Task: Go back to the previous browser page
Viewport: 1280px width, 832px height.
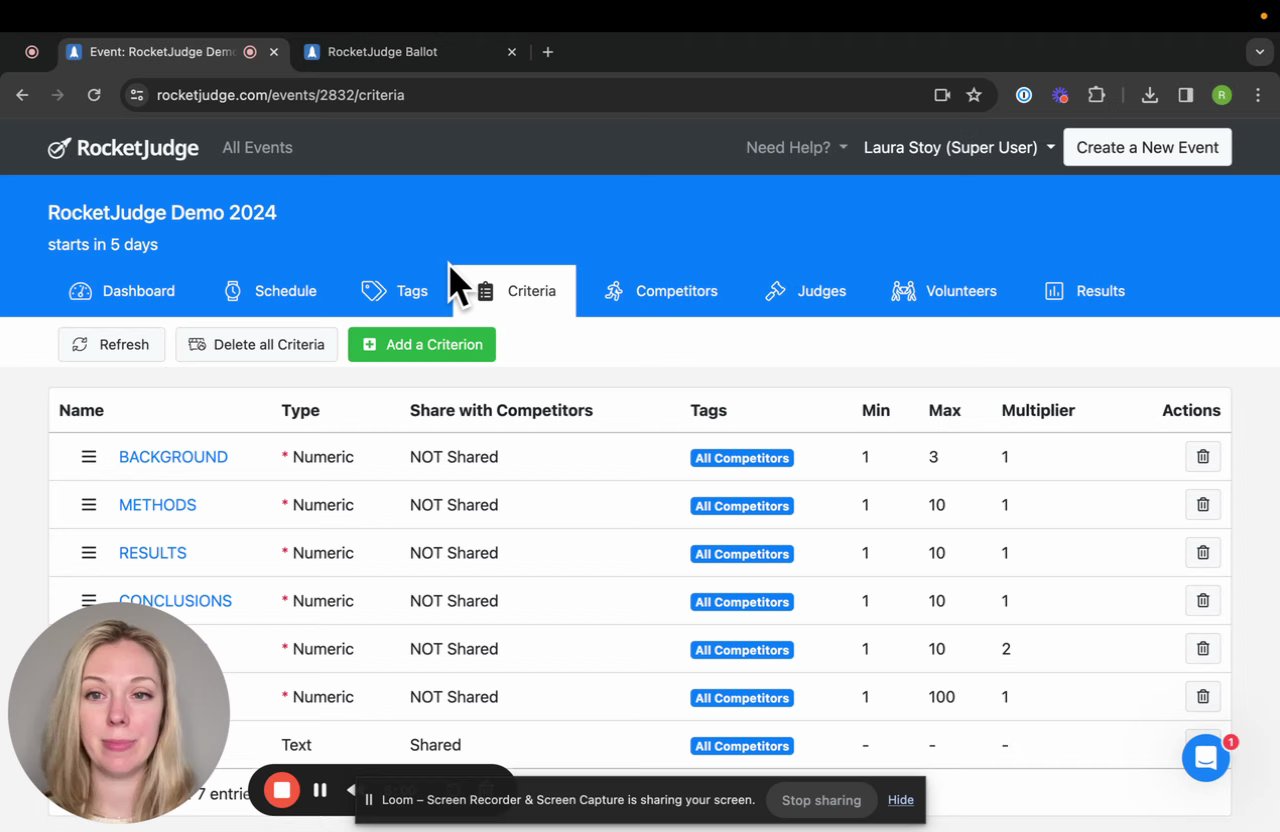Action: click(22, 95)
